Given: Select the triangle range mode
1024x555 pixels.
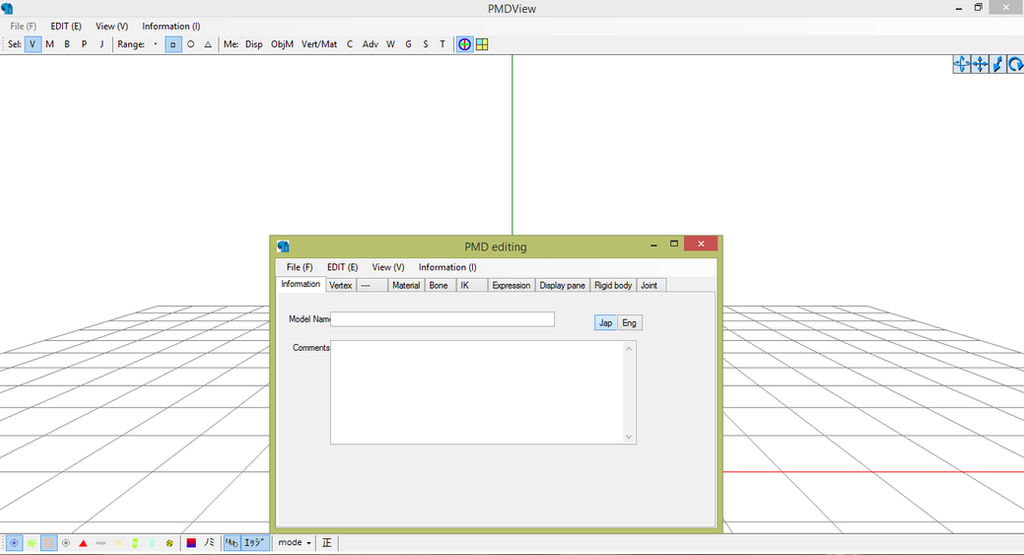Looking at the screenshot, I should 208,44.
